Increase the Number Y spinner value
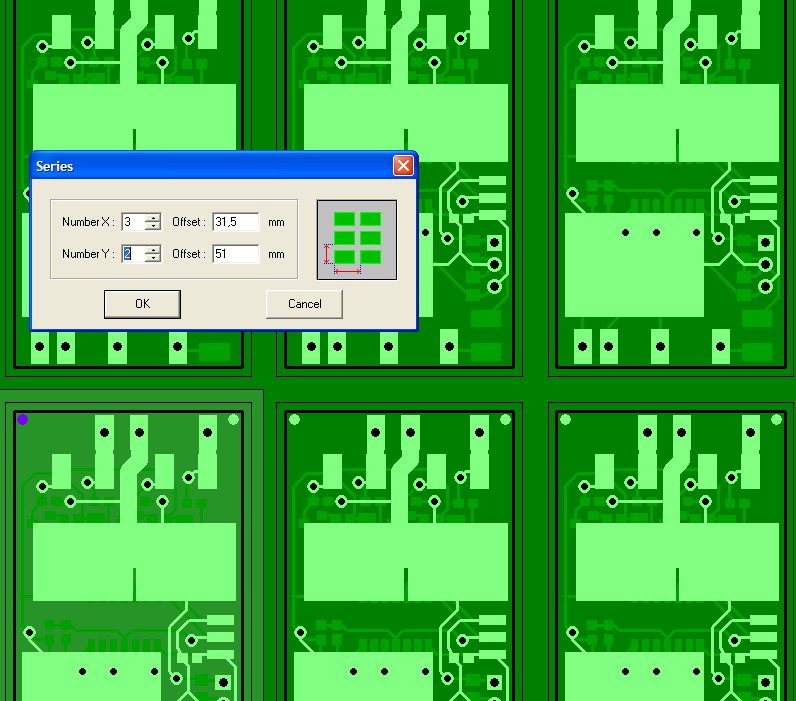The image size is (796, 701). (153, 250)
